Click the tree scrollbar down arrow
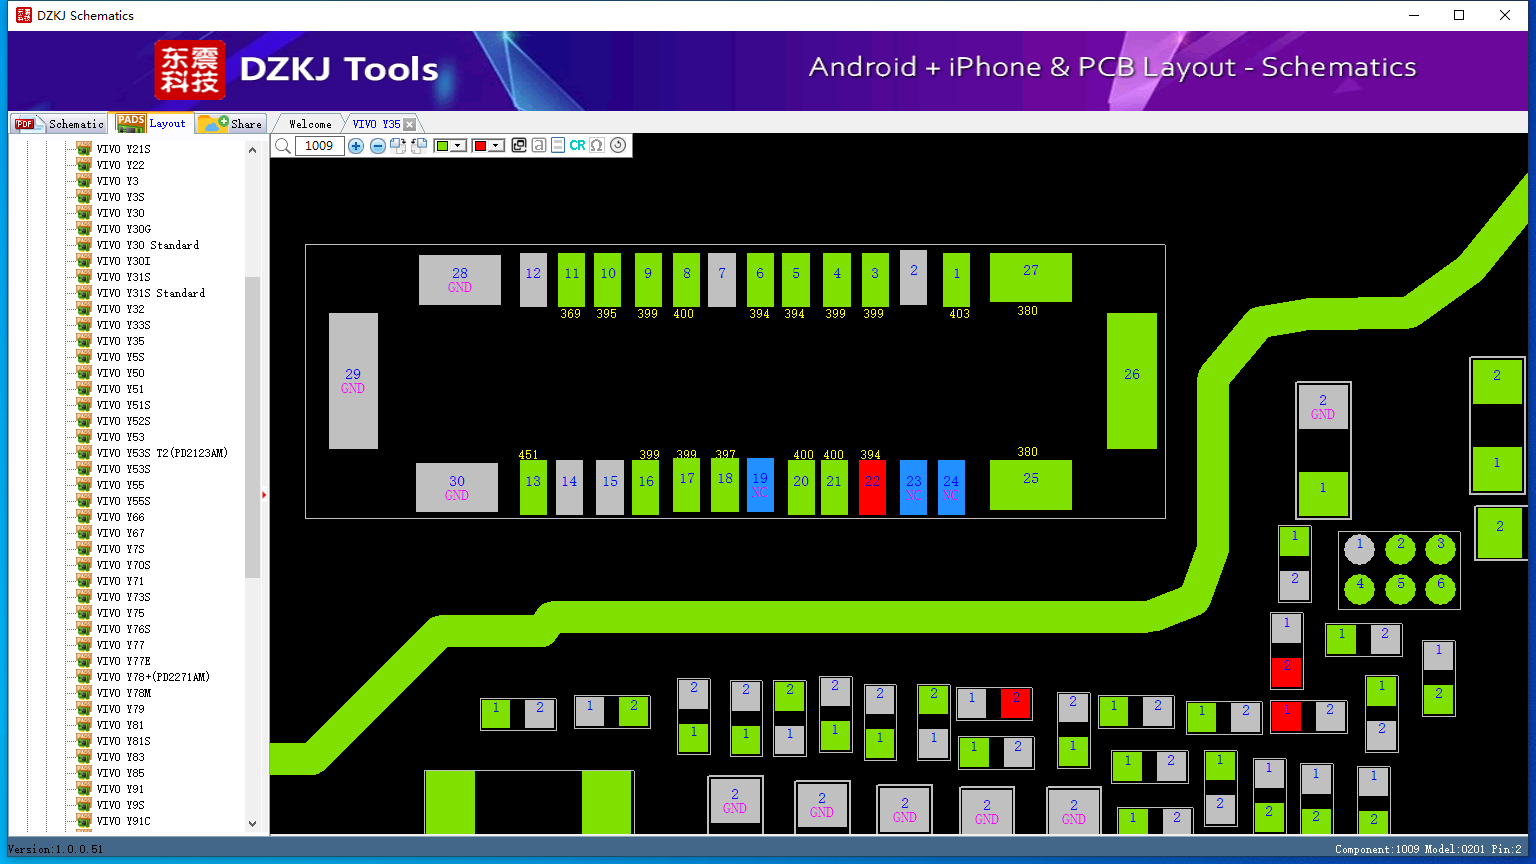 [252, 824]
